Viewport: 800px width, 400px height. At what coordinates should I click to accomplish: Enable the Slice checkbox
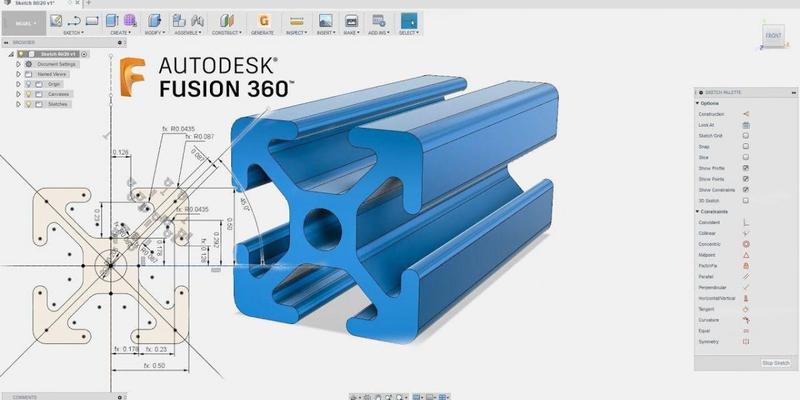746,157
